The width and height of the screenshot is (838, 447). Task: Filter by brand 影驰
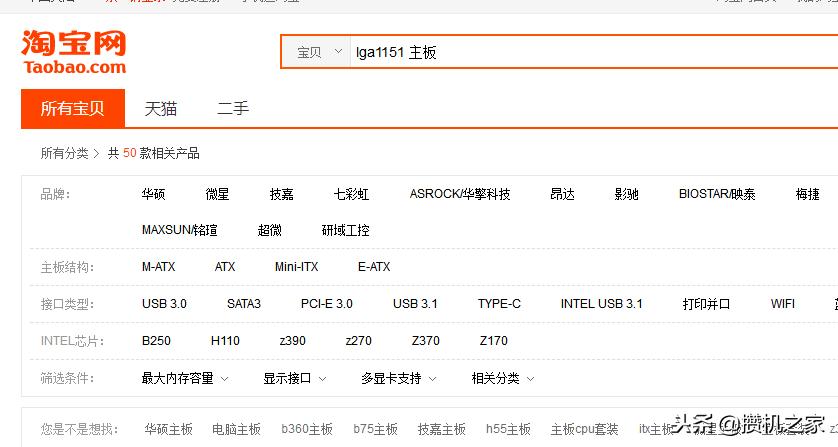[626, 194]
